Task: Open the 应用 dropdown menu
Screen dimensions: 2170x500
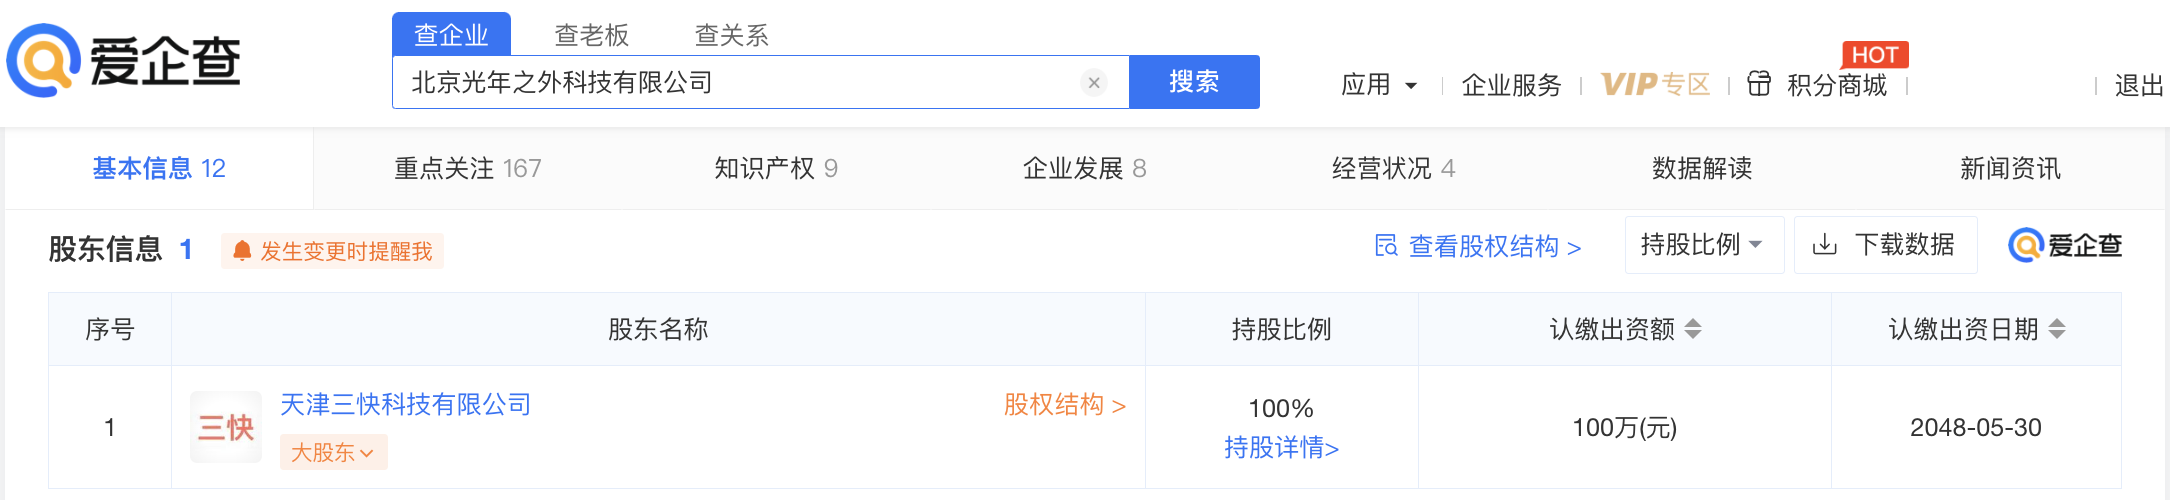Action: (x=1379, y=85)
